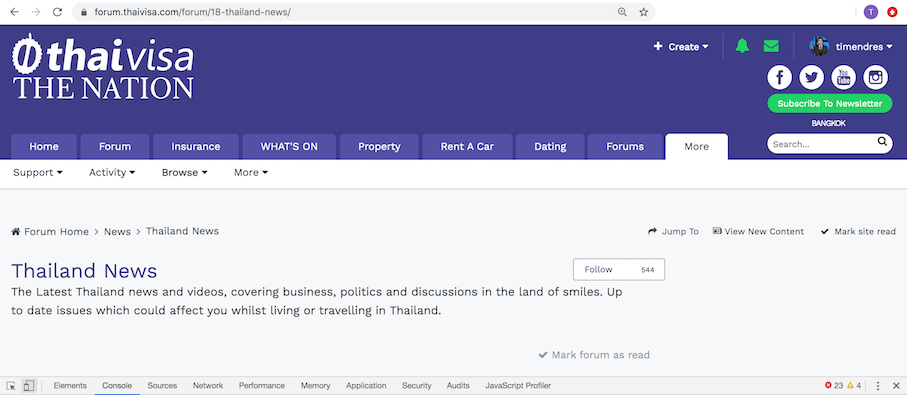Switch to DevTools Network tab

coord(208,386)
